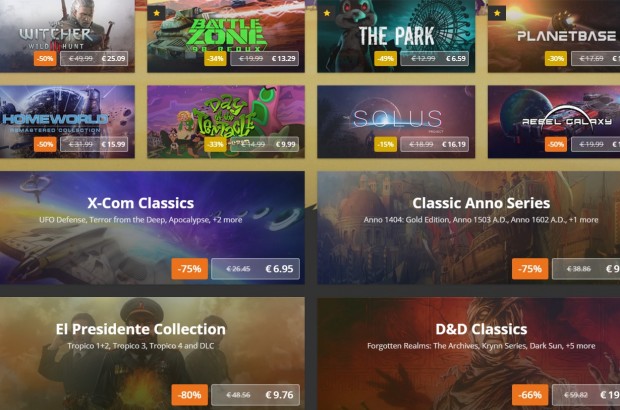Click the € 16.19 Solus price button
The width and height of the screenshot is (620, 410).
(435, 144)
